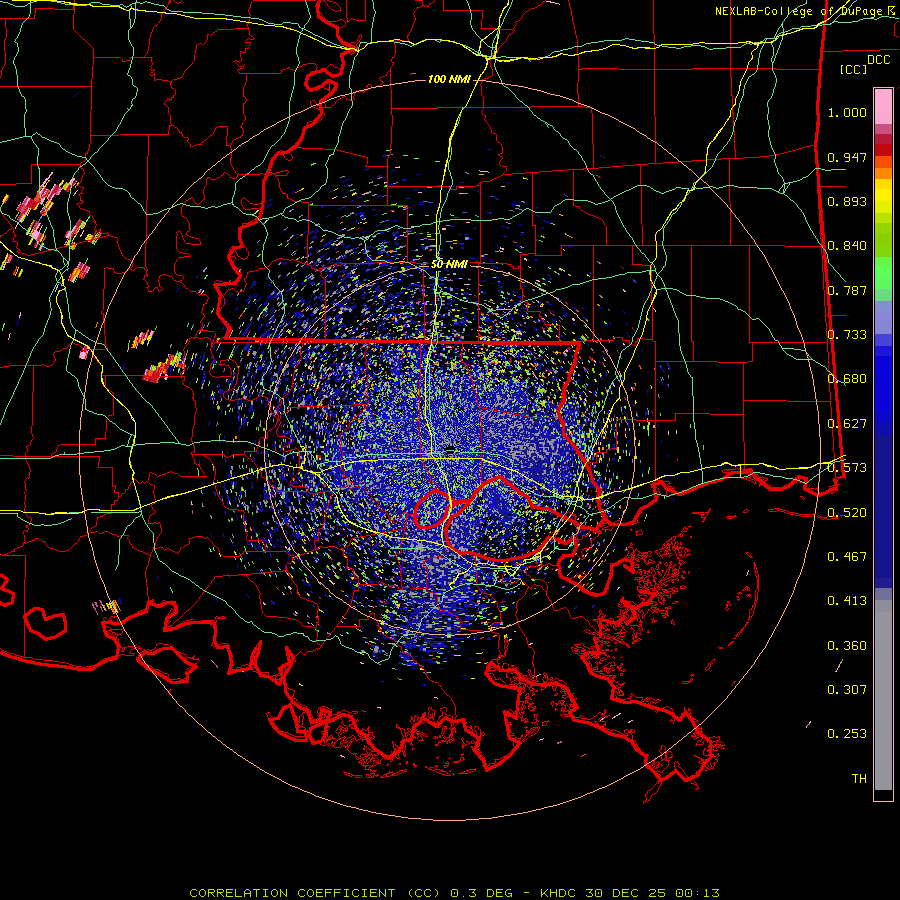Viewport: 900px width, 900px height.
Task: Click the 0.733 legend value
Action: click(x=847, y=335)
